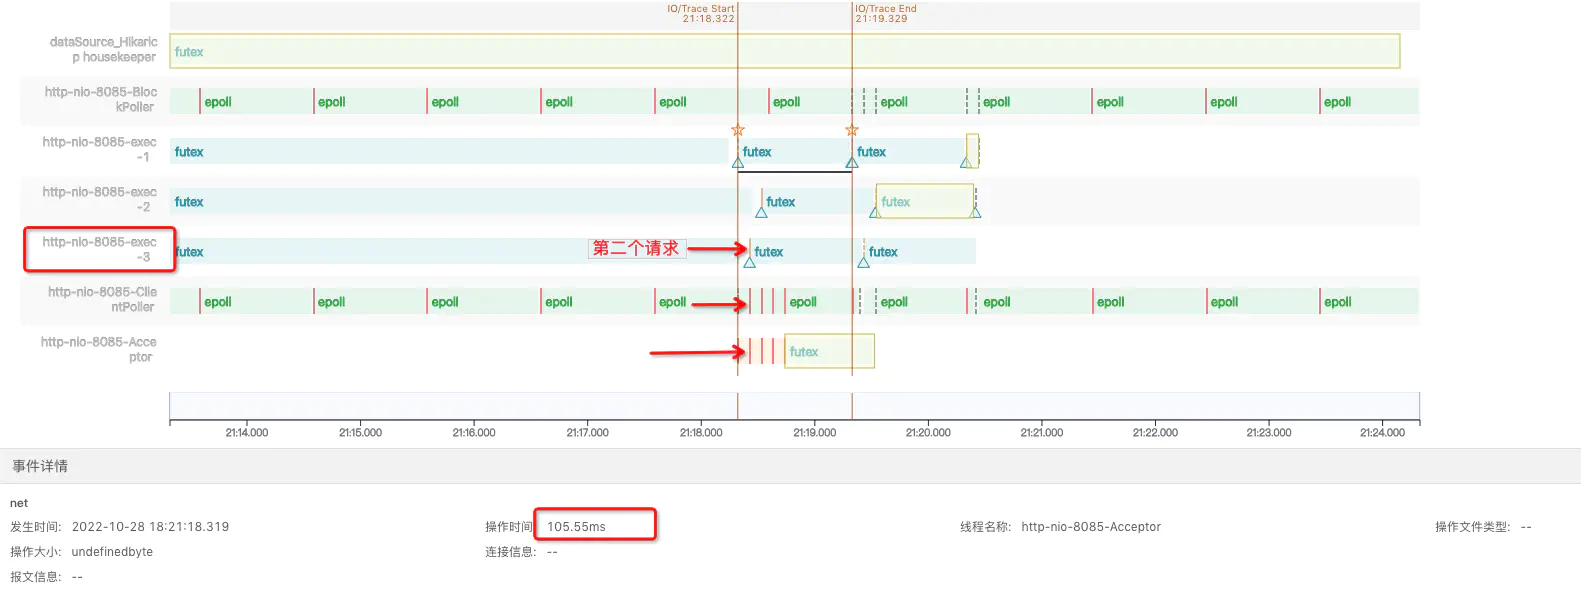Click the 21:15.000 tick on the time axis

360,432
